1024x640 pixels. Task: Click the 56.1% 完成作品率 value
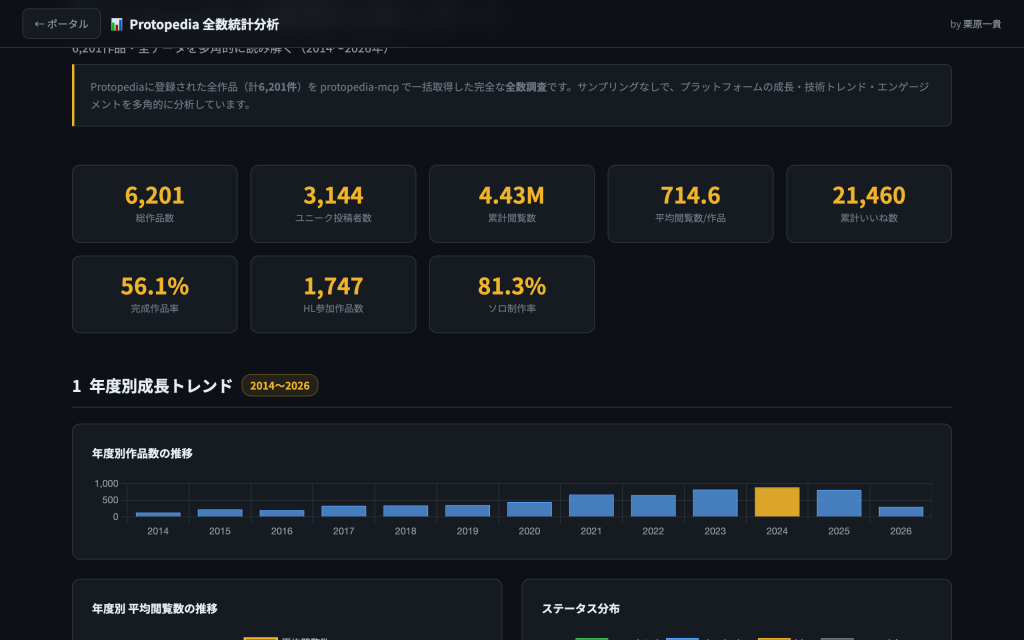pyautogui.click(x=155, y=286)
